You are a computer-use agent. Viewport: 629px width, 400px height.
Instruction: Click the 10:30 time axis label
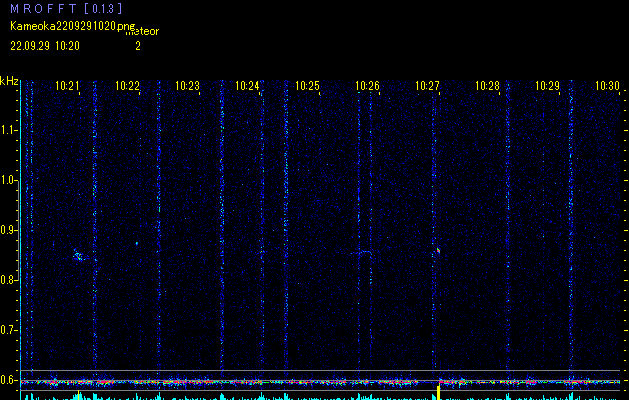point(607,86)
